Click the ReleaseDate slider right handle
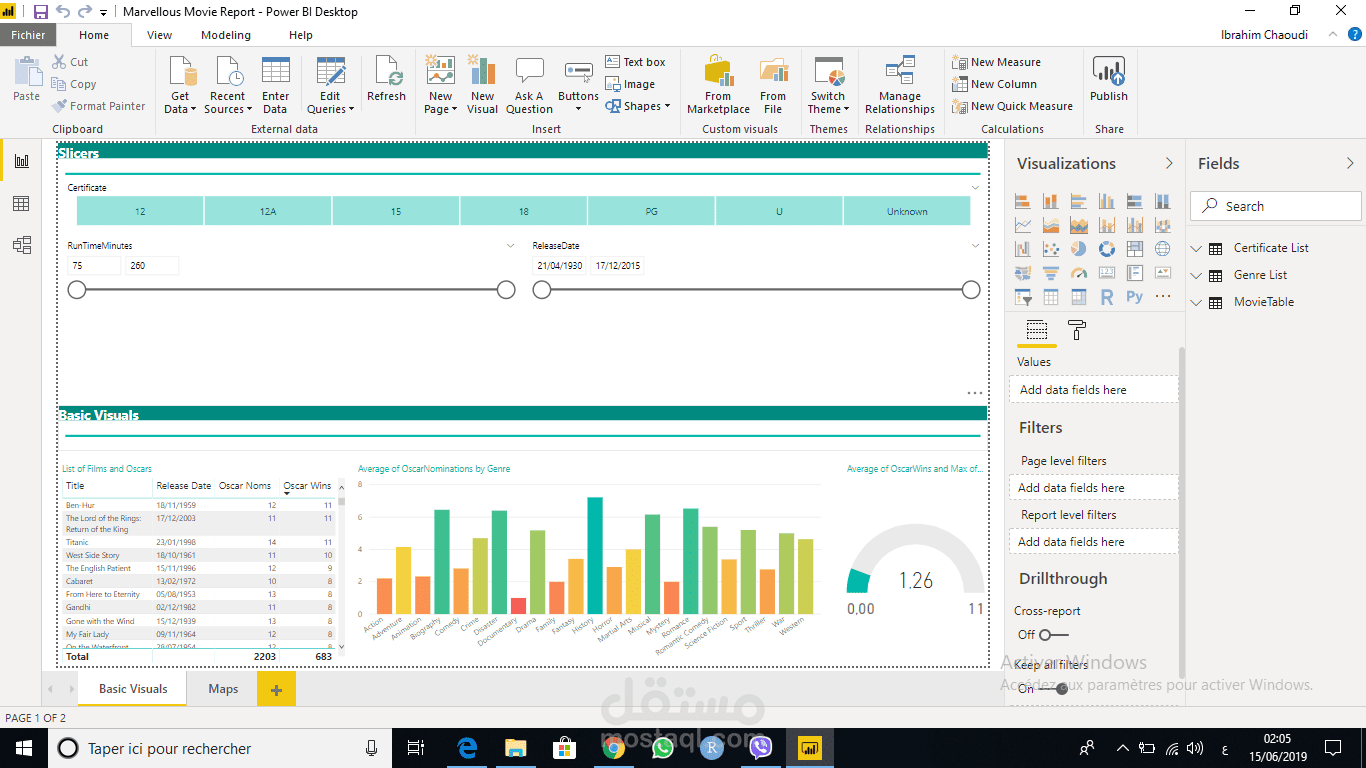Viewport: 1366px width, 768px height. click(971, 290)
